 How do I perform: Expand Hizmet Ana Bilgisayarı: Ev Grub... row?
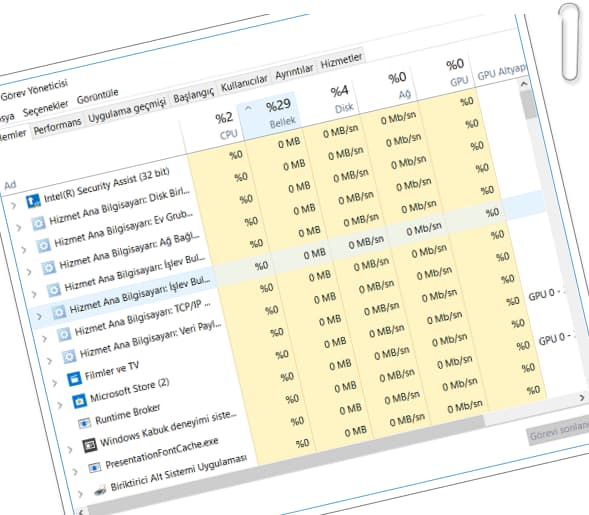[24, 250]
